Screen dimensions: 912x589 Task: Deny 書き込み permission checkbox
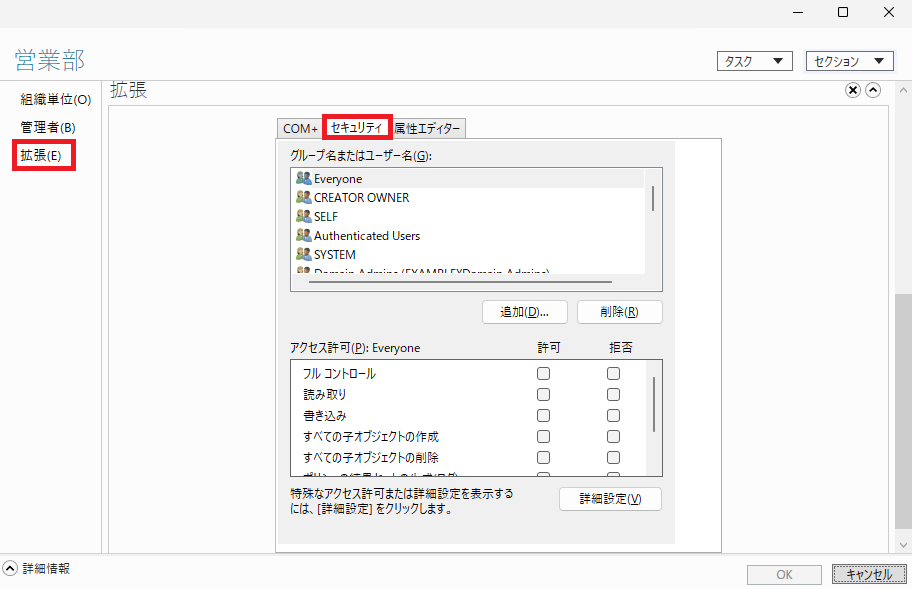[613, 415]
